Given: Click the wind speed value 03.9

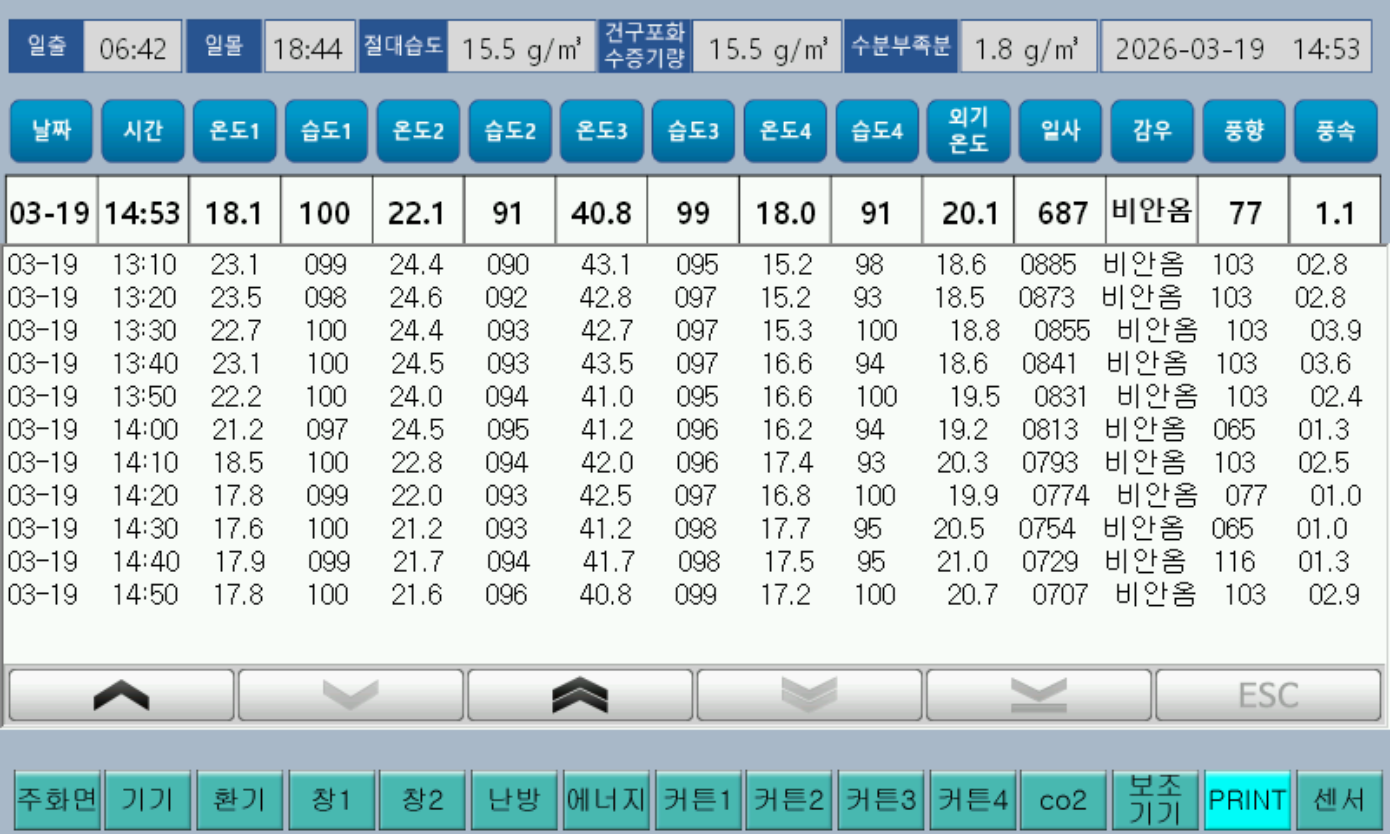Looking at the screenshot, I should [x=1336, y=331].
